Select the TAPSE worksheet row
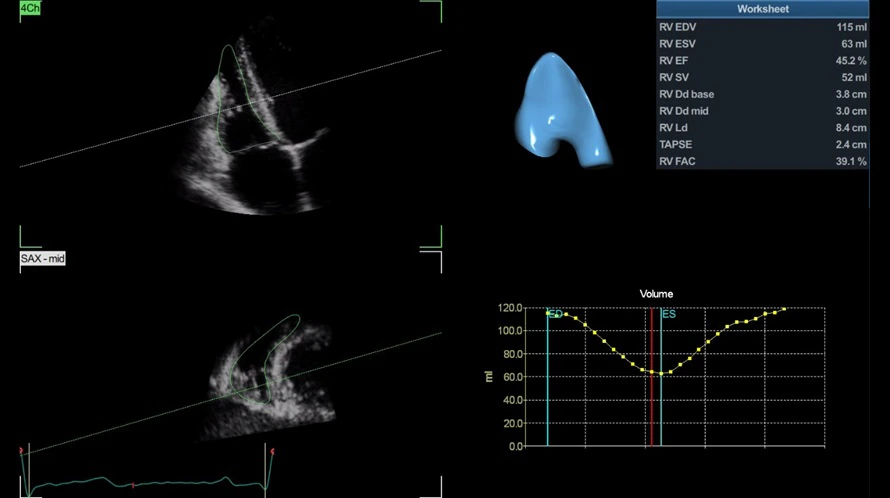 point(762,144)
